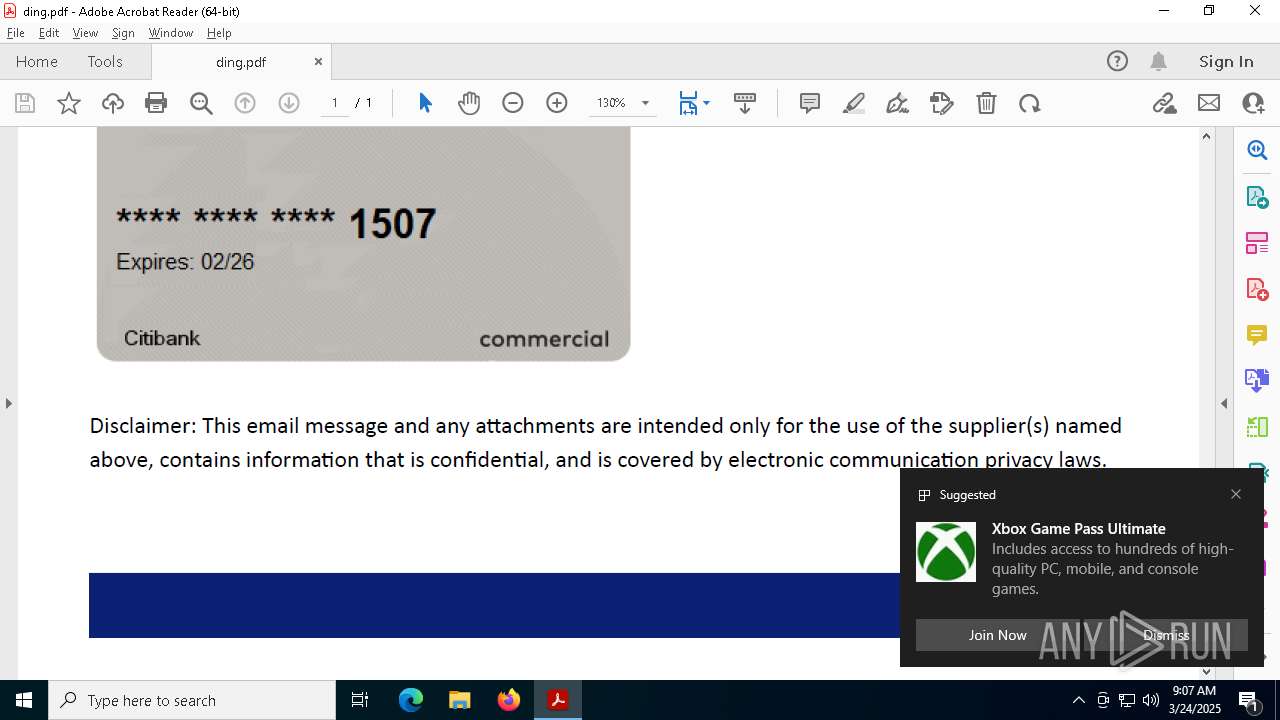1280x720 pixels.
Task: Click the share with others person icon
Action: 1253,103
